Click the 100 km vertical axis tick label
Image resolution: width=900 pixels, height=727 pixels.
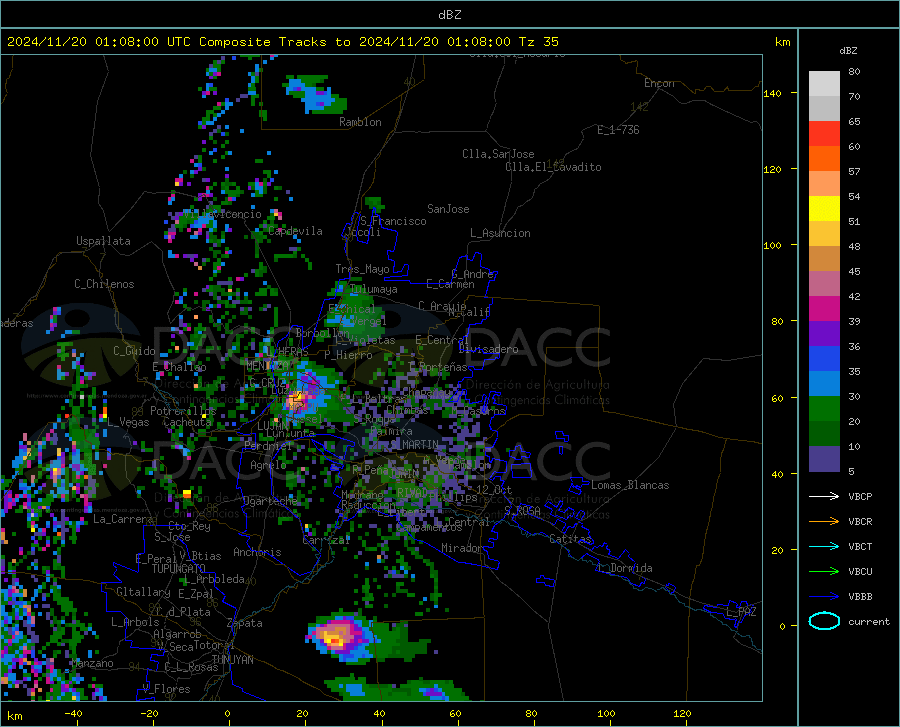(x=772, y=245)
